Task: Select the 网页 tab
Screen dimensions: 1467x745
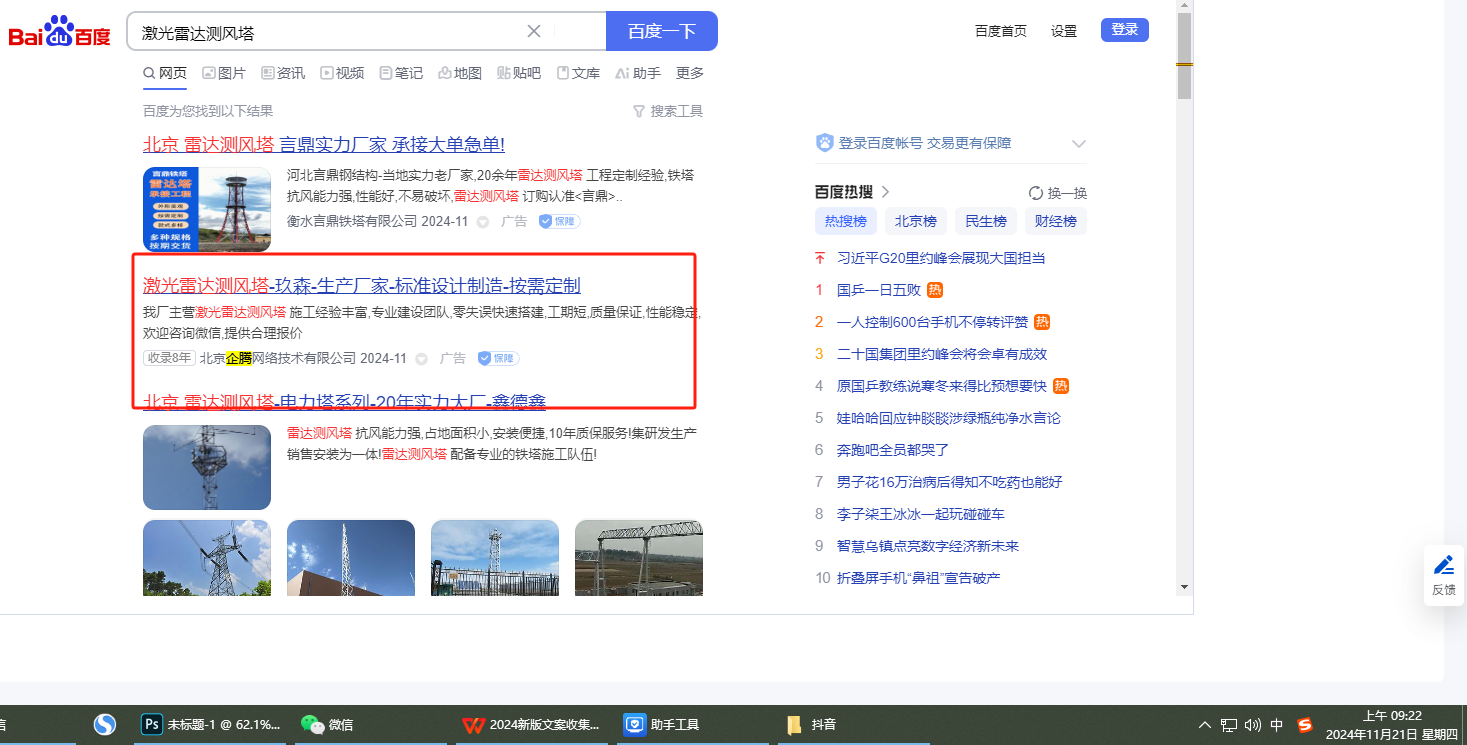Action: (x=165, y=73)
